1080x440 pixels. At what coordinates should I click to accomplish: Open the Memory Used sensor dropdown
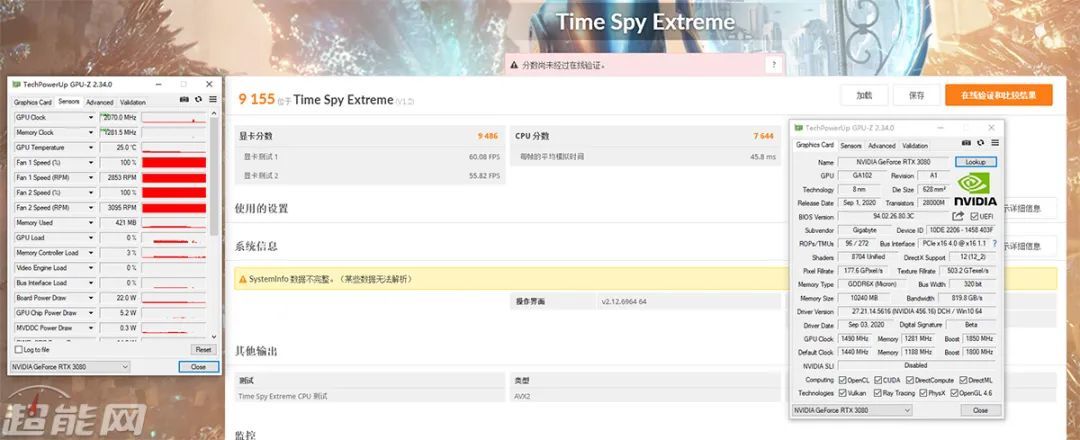tap(90, 222)
